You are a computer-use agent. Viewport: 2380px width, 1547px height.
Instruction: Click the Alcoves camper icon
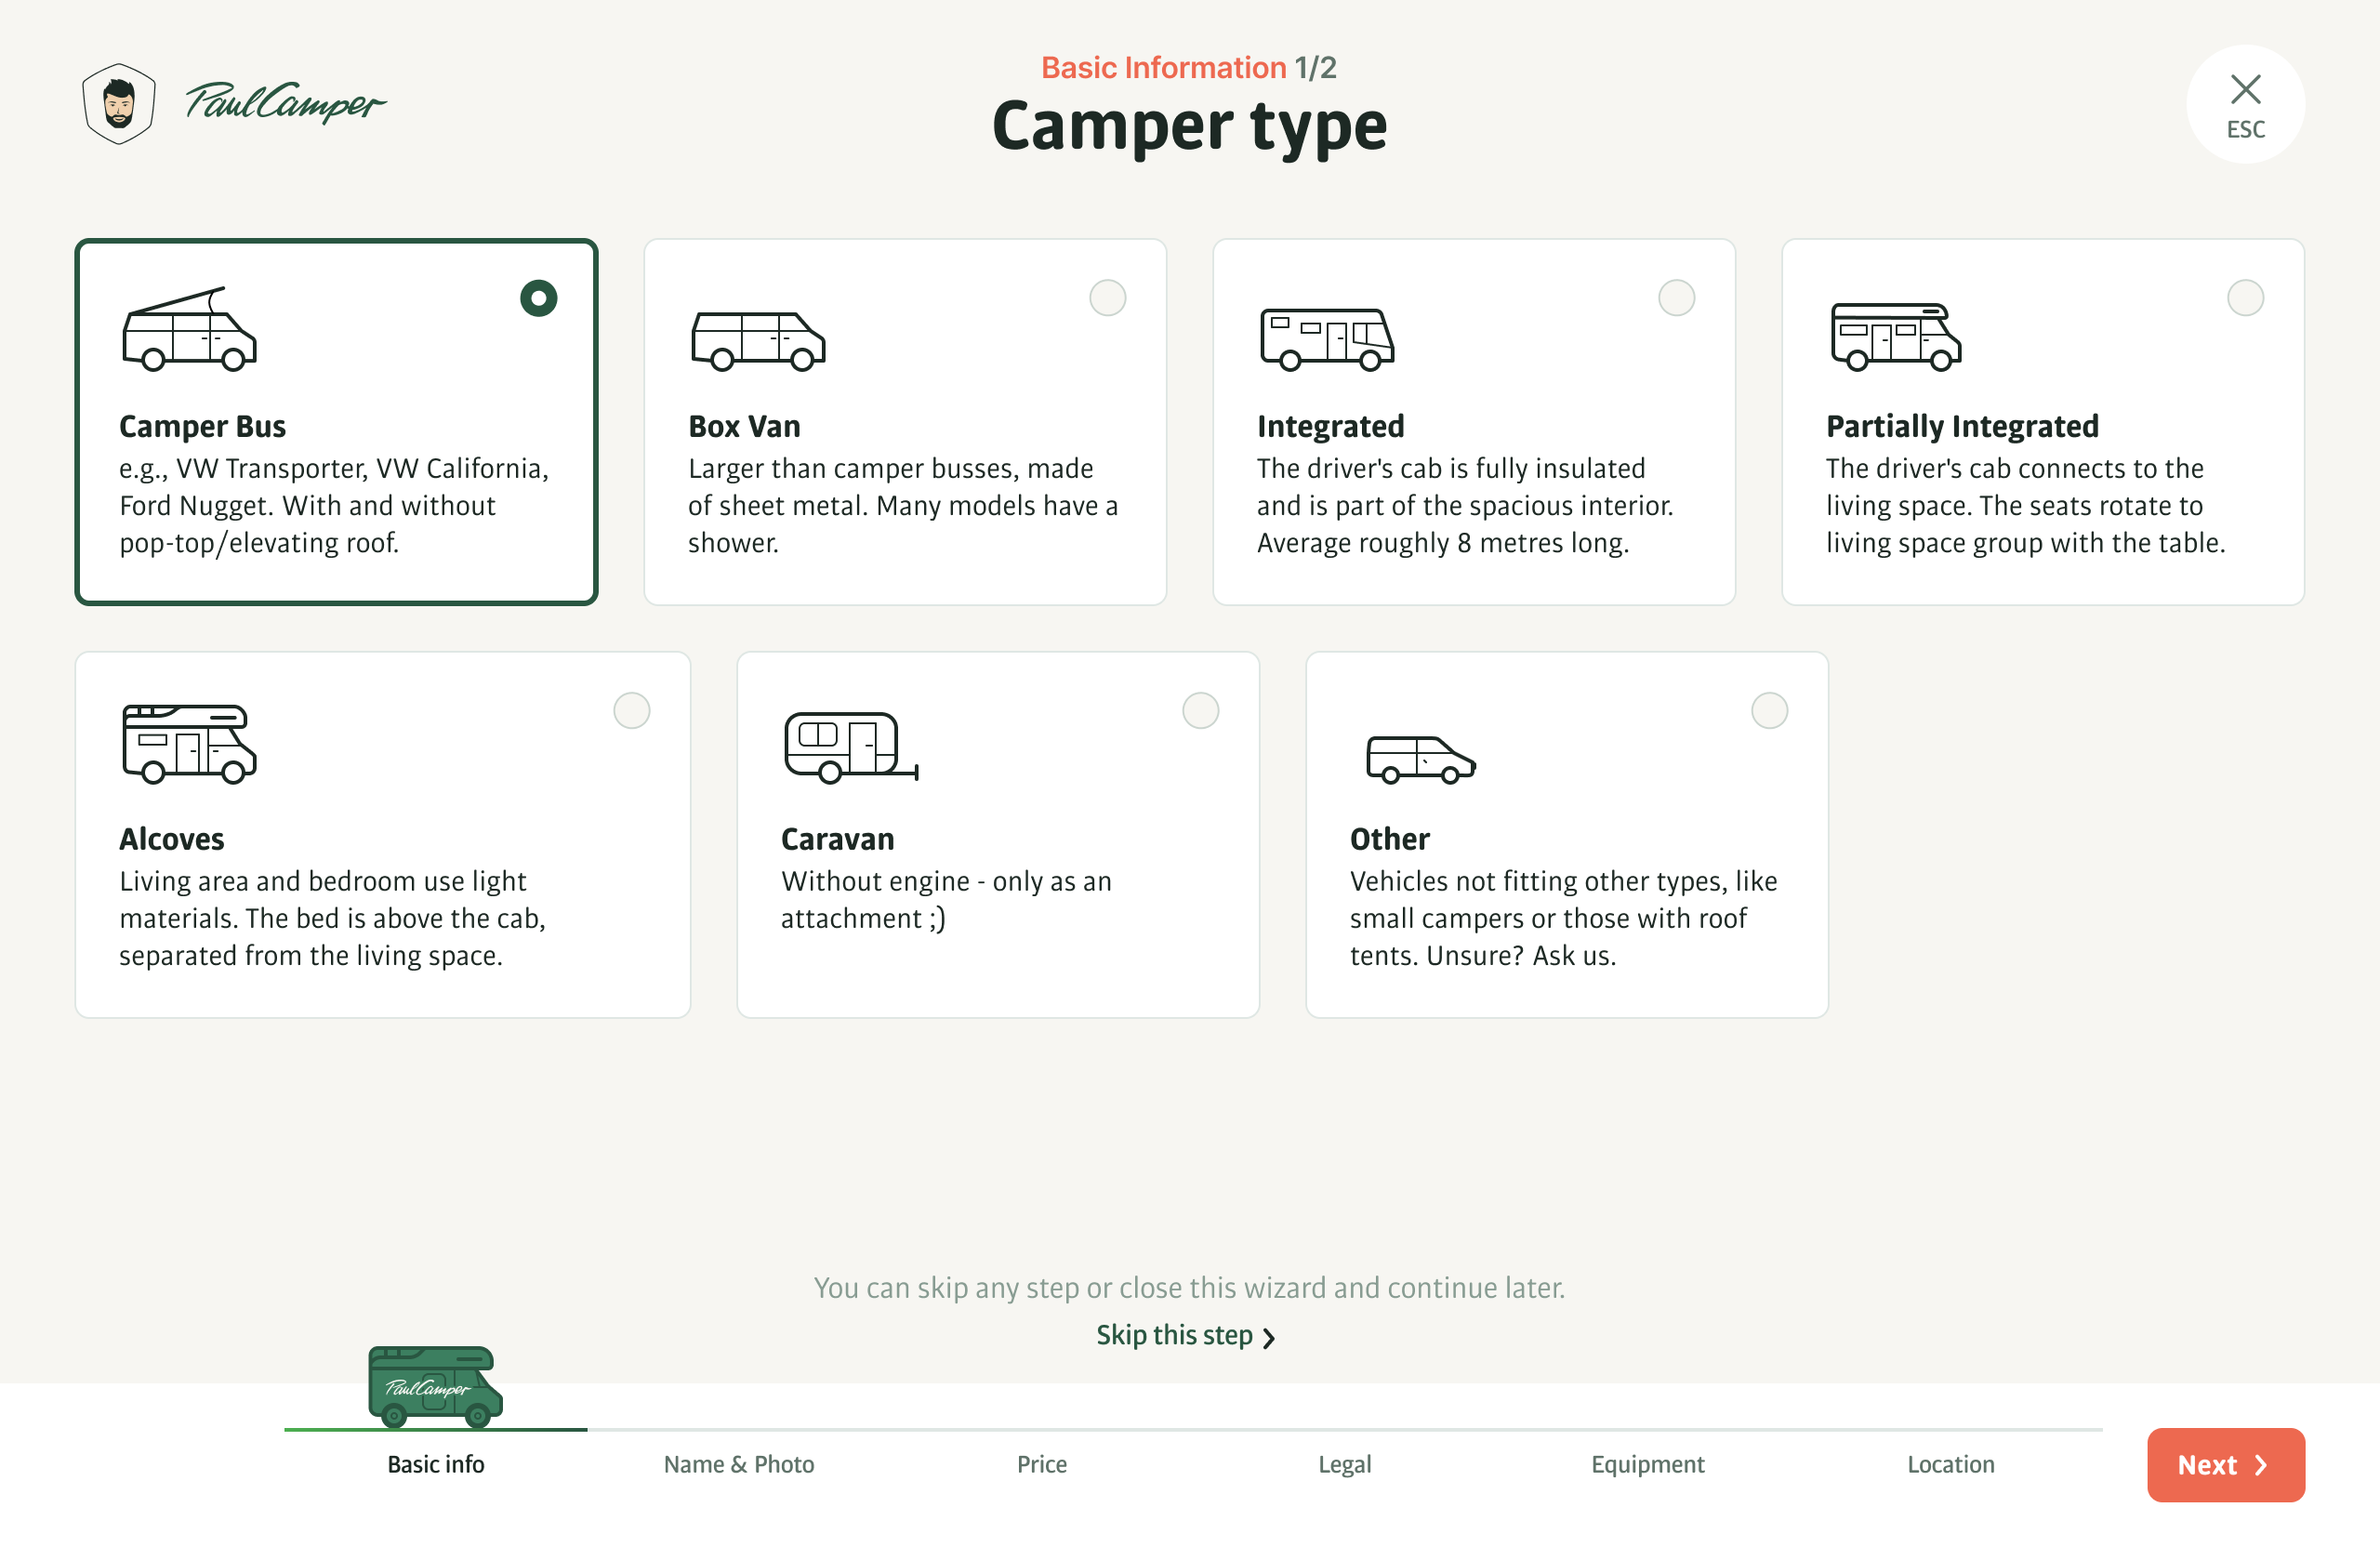click(x=189, y=744)
